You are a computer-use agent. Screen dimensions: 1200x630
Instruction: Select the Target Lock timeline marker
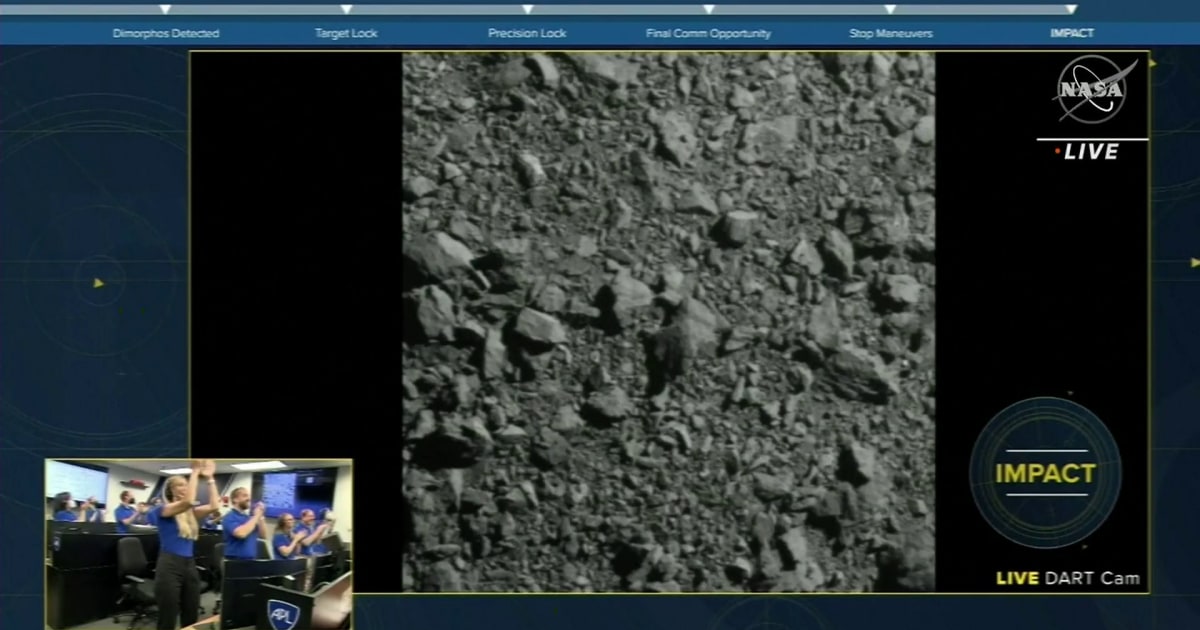[x=347, y=8]
